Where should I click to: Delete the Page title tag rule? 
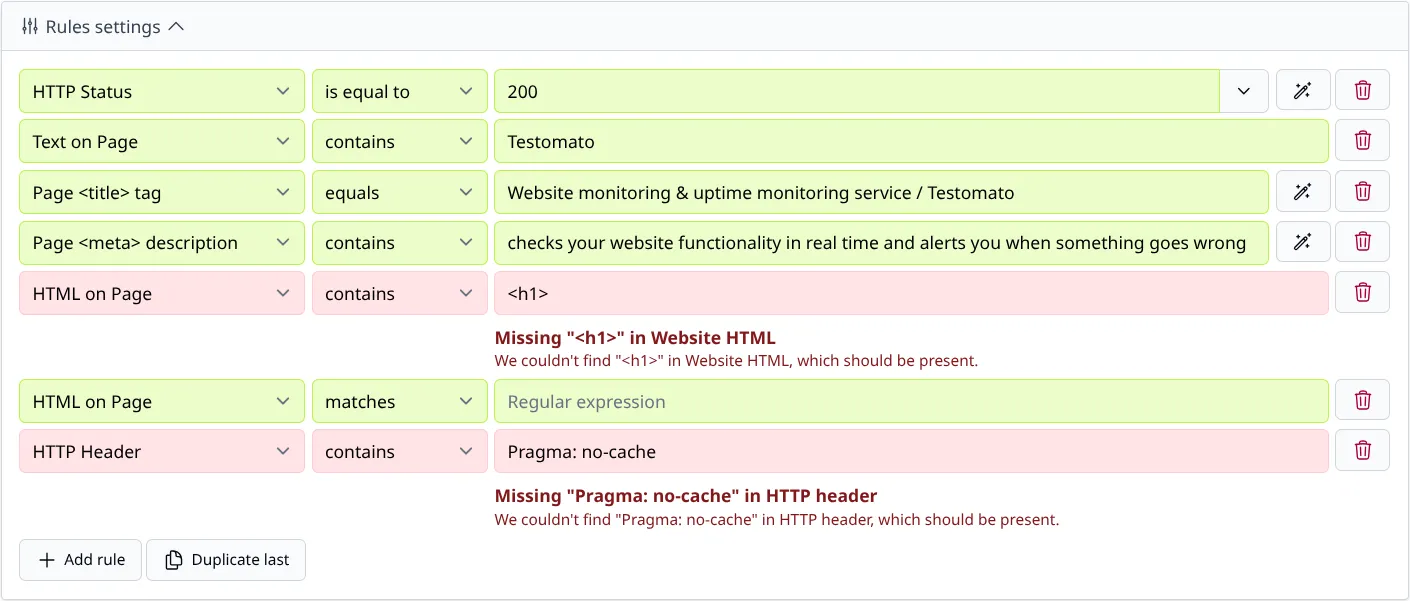[1362, 191]
